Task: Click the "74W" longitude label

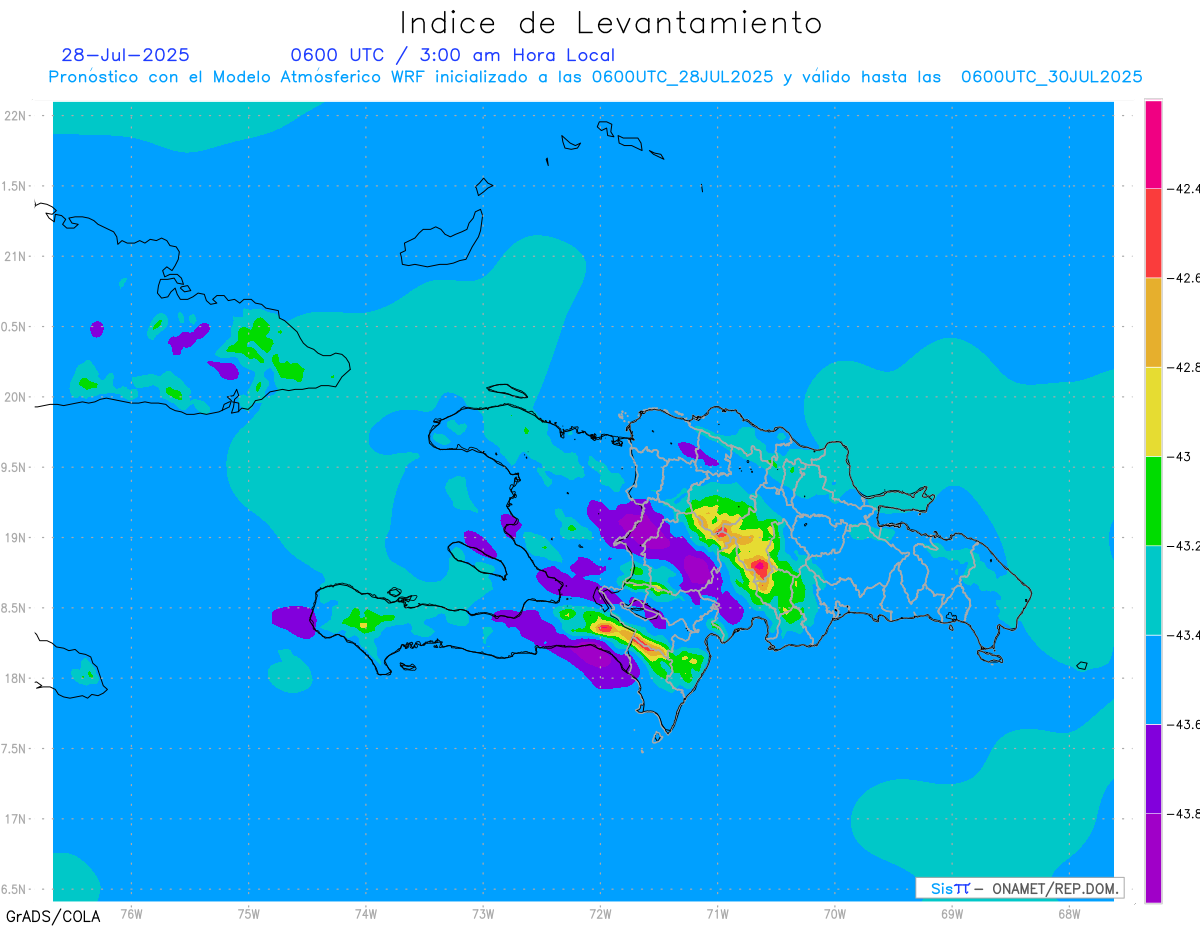Action: pyautogui.click(x=366, y=914)
